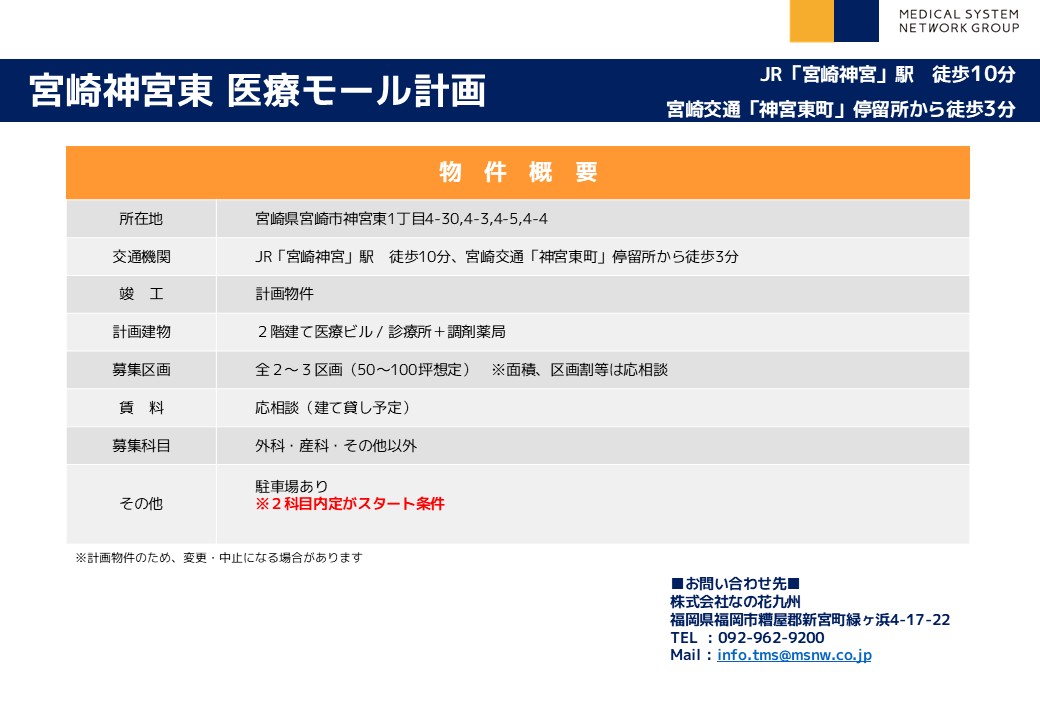Click the 計画建物 row label
This screenshot has width=1040, height=720.
141,332
